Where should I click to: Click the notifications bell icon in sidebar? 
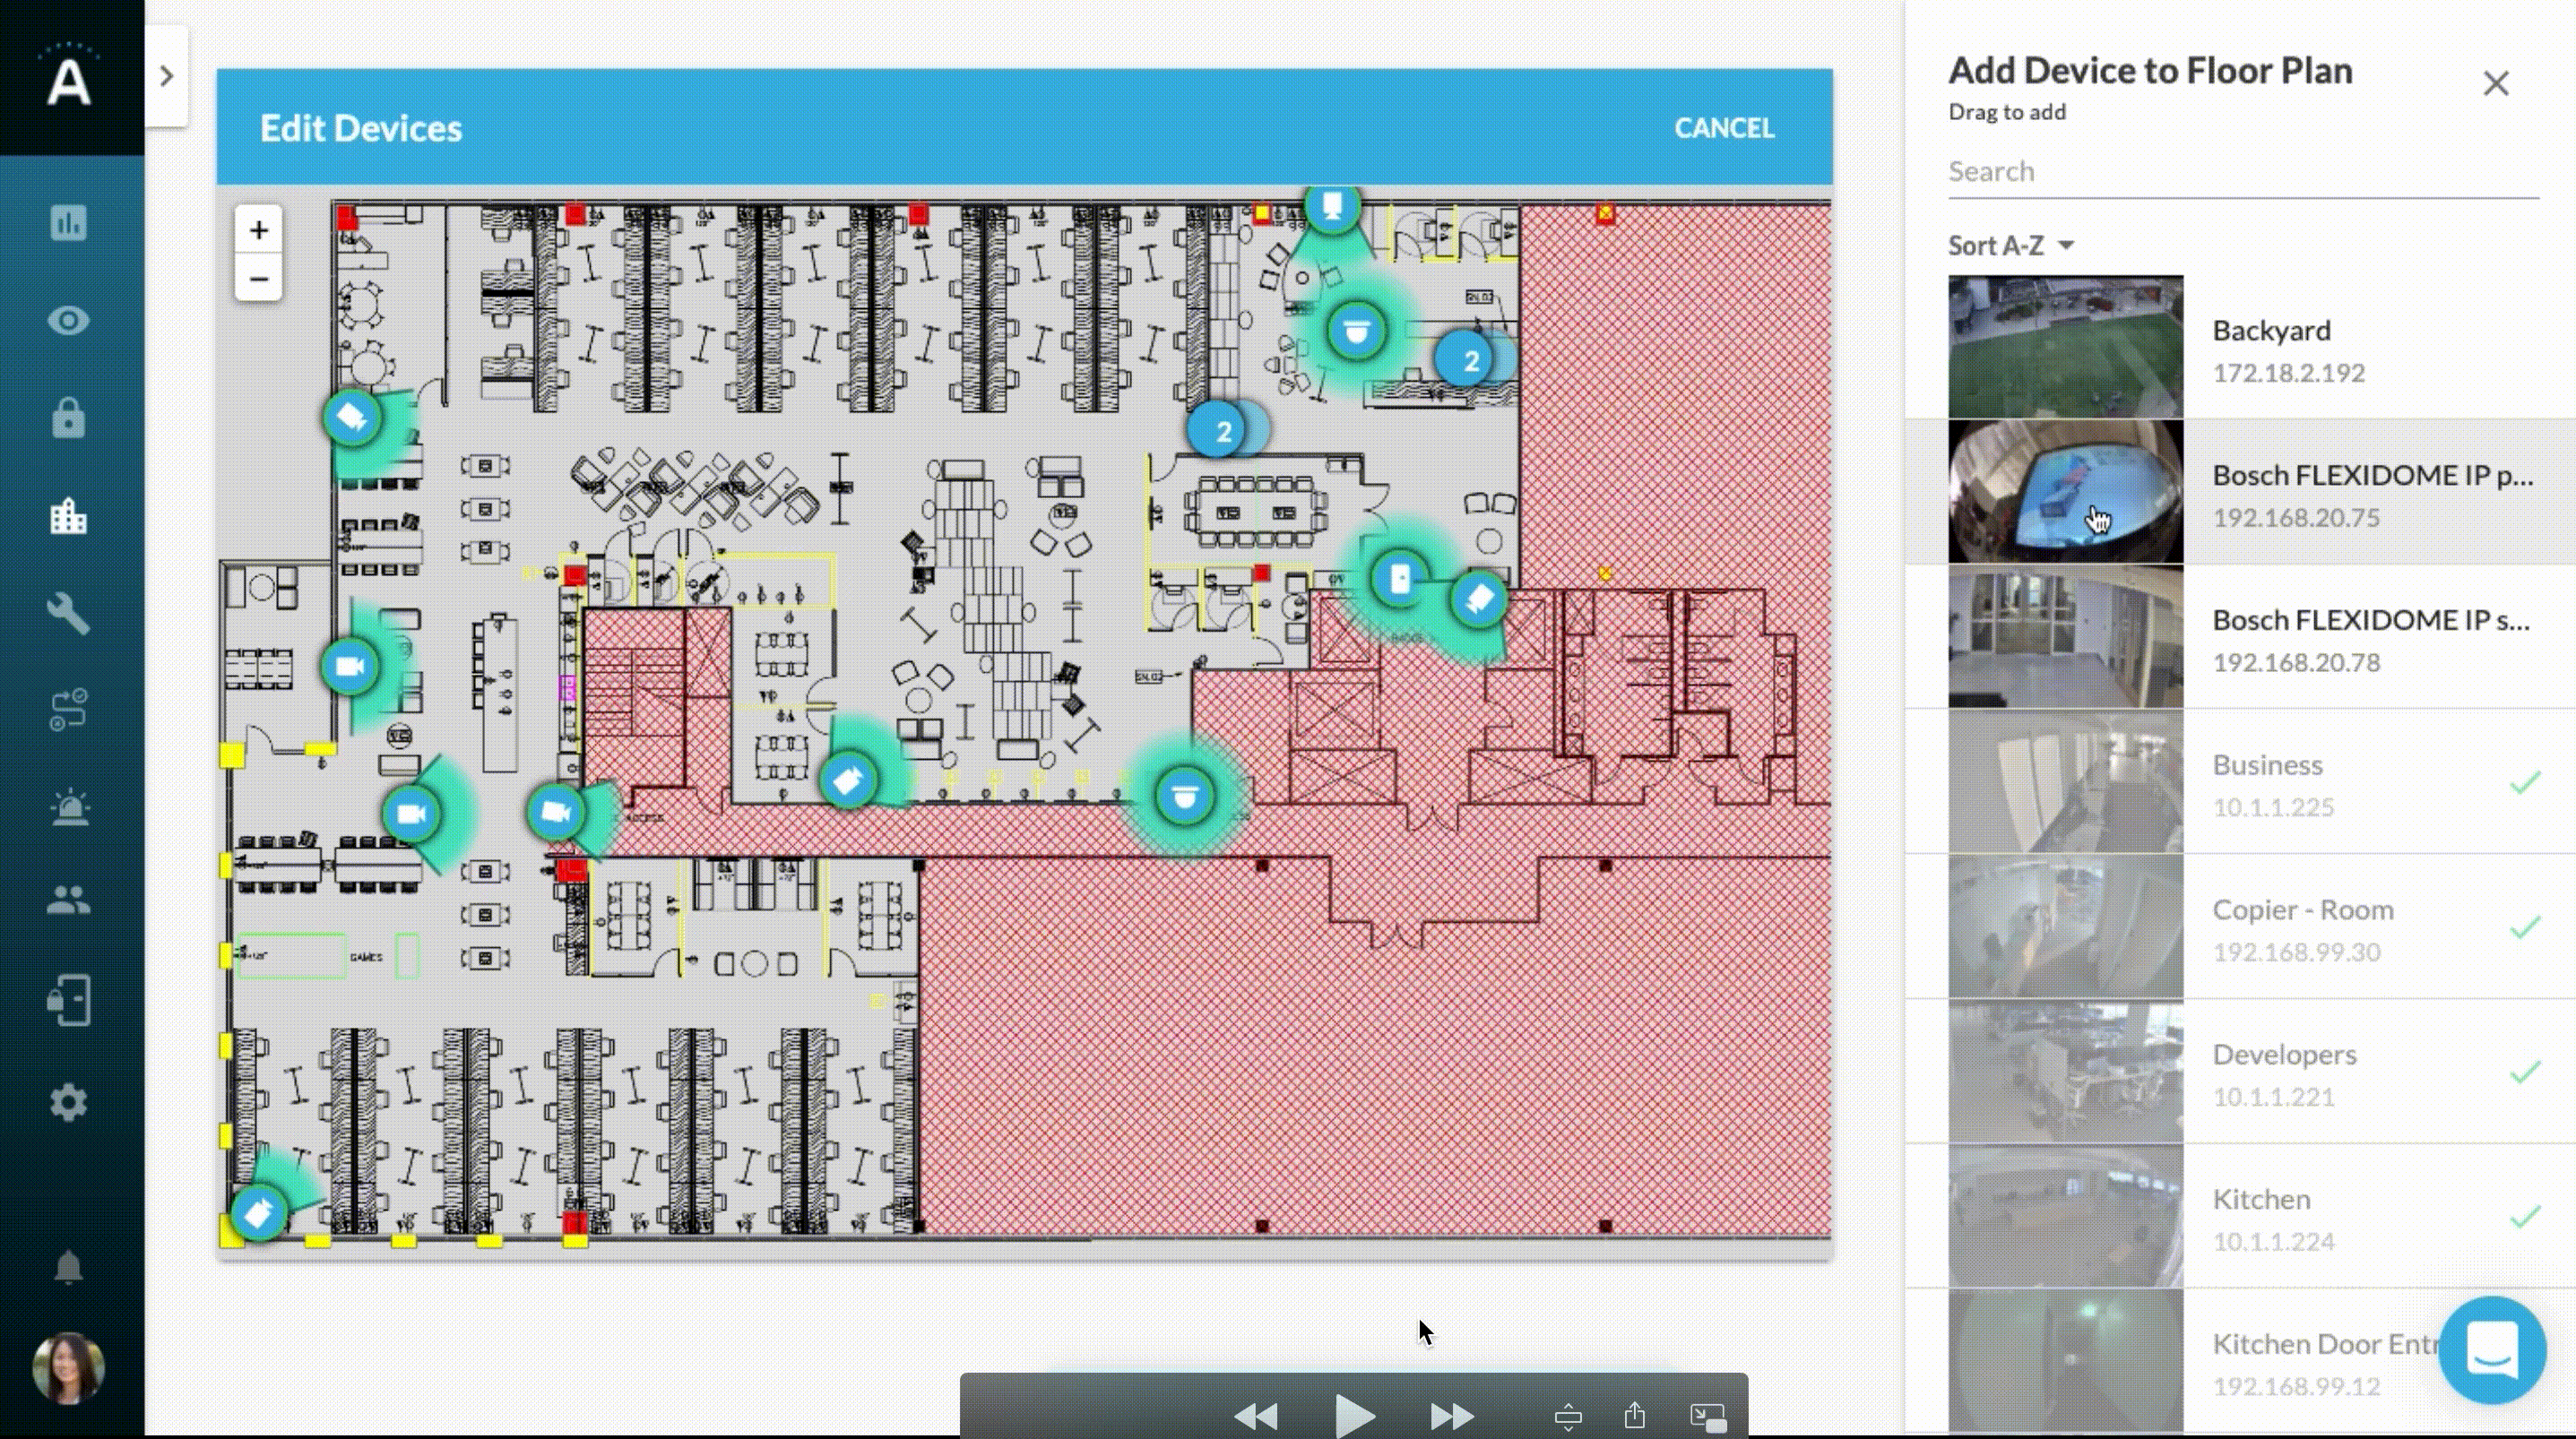(69, 1268)
